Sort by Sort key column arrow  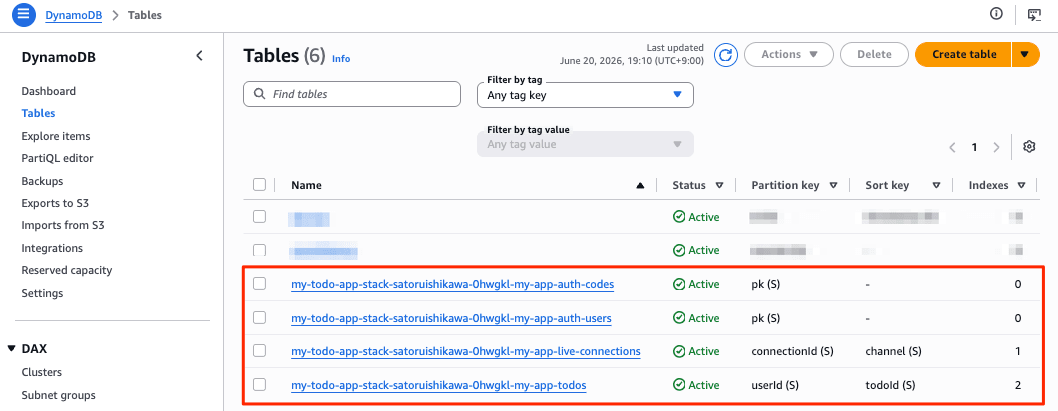coord(937,186)
